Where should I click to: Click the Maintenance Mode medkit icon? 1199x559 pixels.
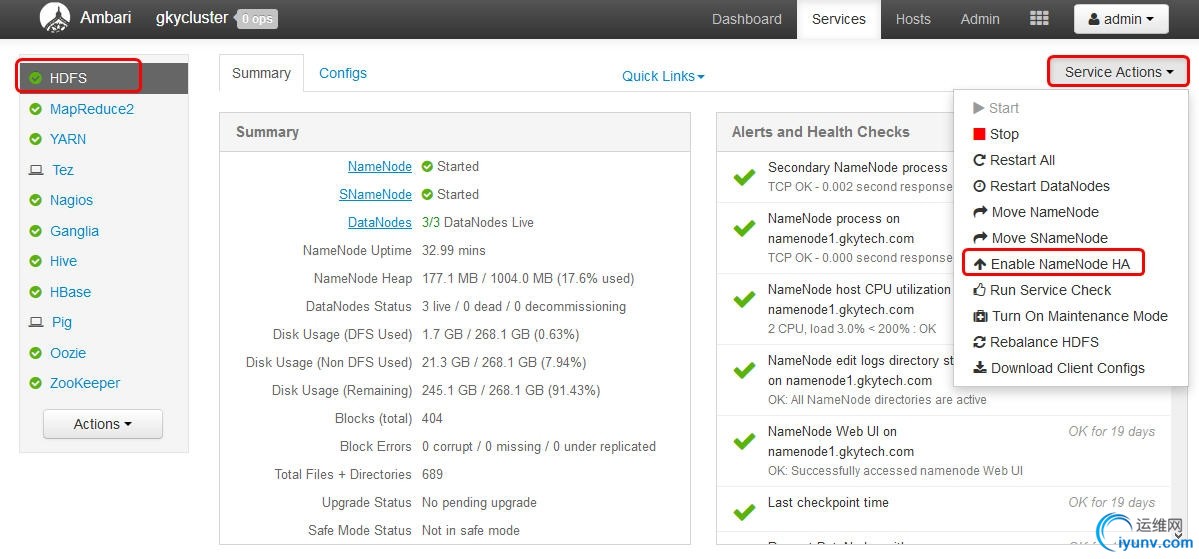[981, 316]
